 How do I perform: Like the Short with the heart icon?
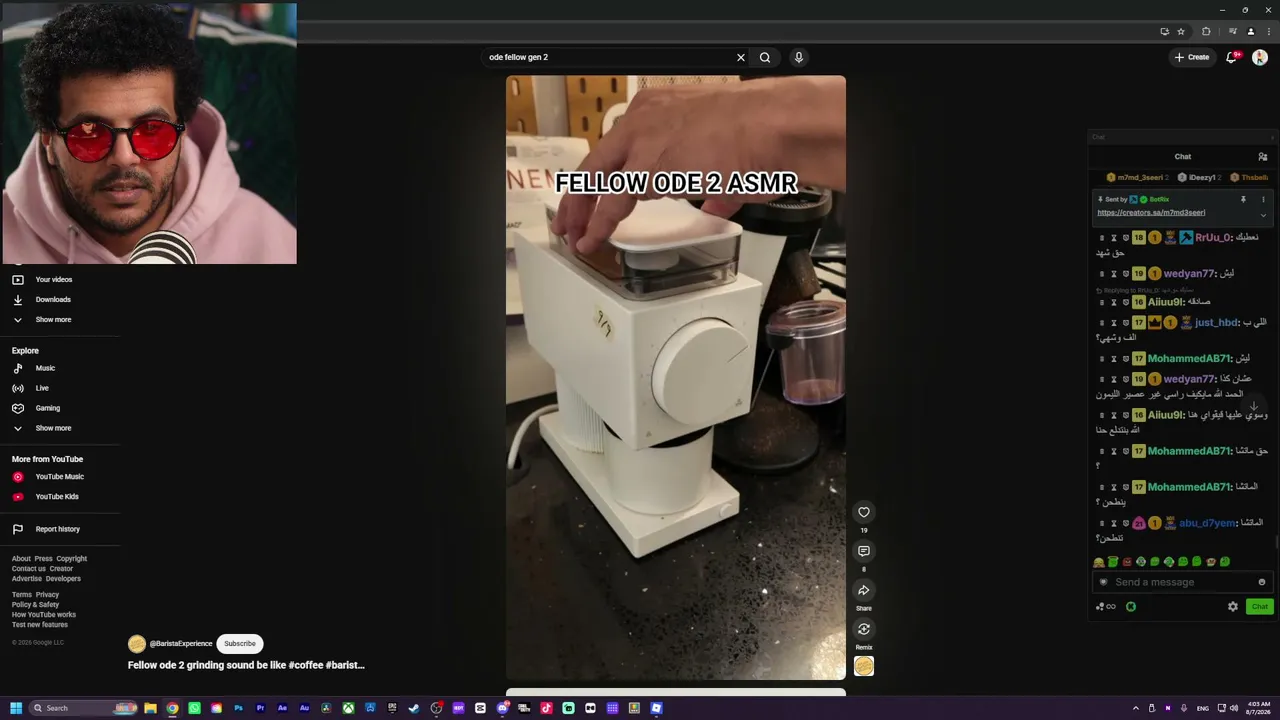pyautogui.click(x=864, y=512)
